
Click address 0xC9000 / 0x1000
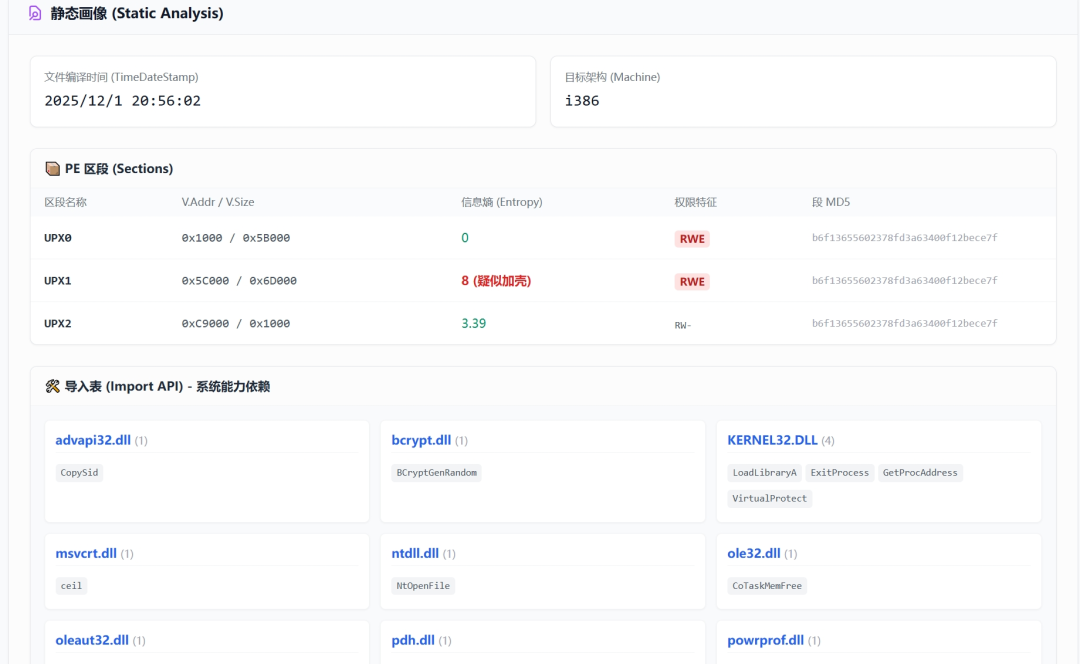(236, 323)
